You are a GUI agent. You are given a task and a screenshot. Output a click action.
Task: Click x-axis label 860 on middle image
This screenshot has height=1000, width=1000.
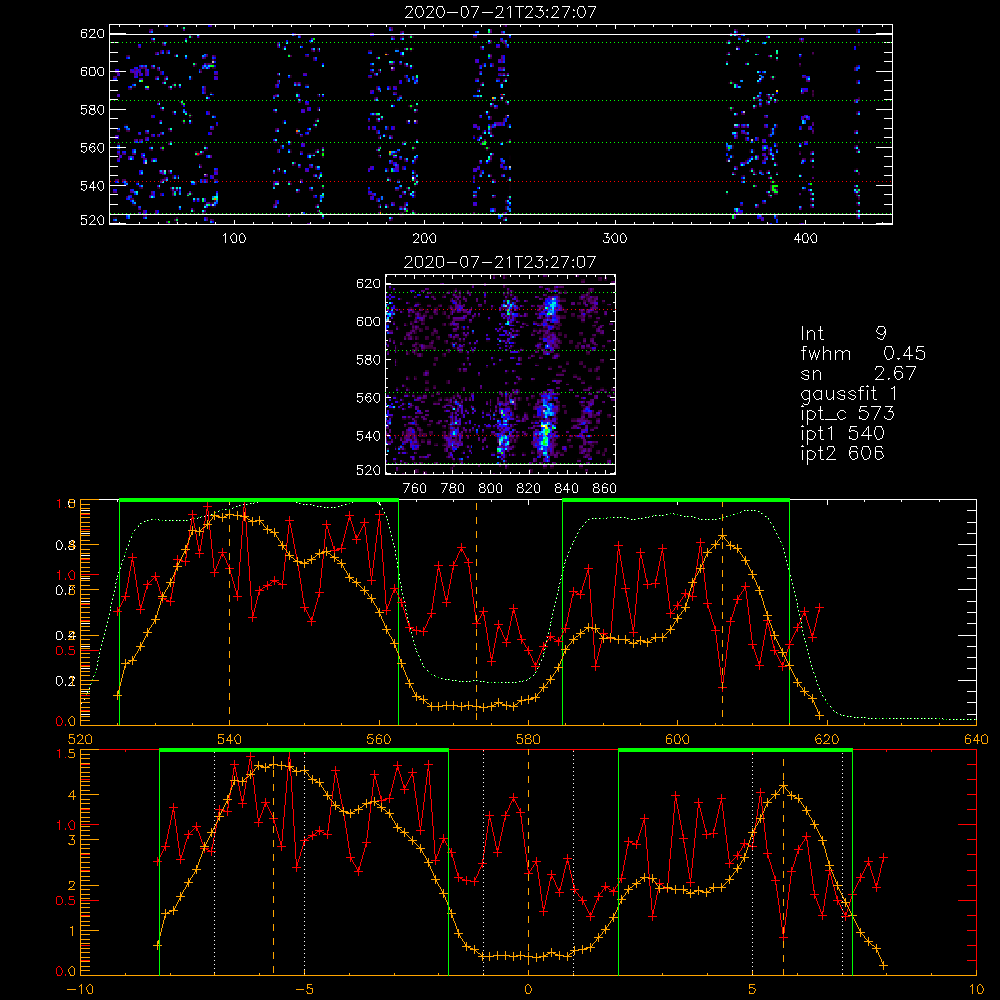point(605,489)
